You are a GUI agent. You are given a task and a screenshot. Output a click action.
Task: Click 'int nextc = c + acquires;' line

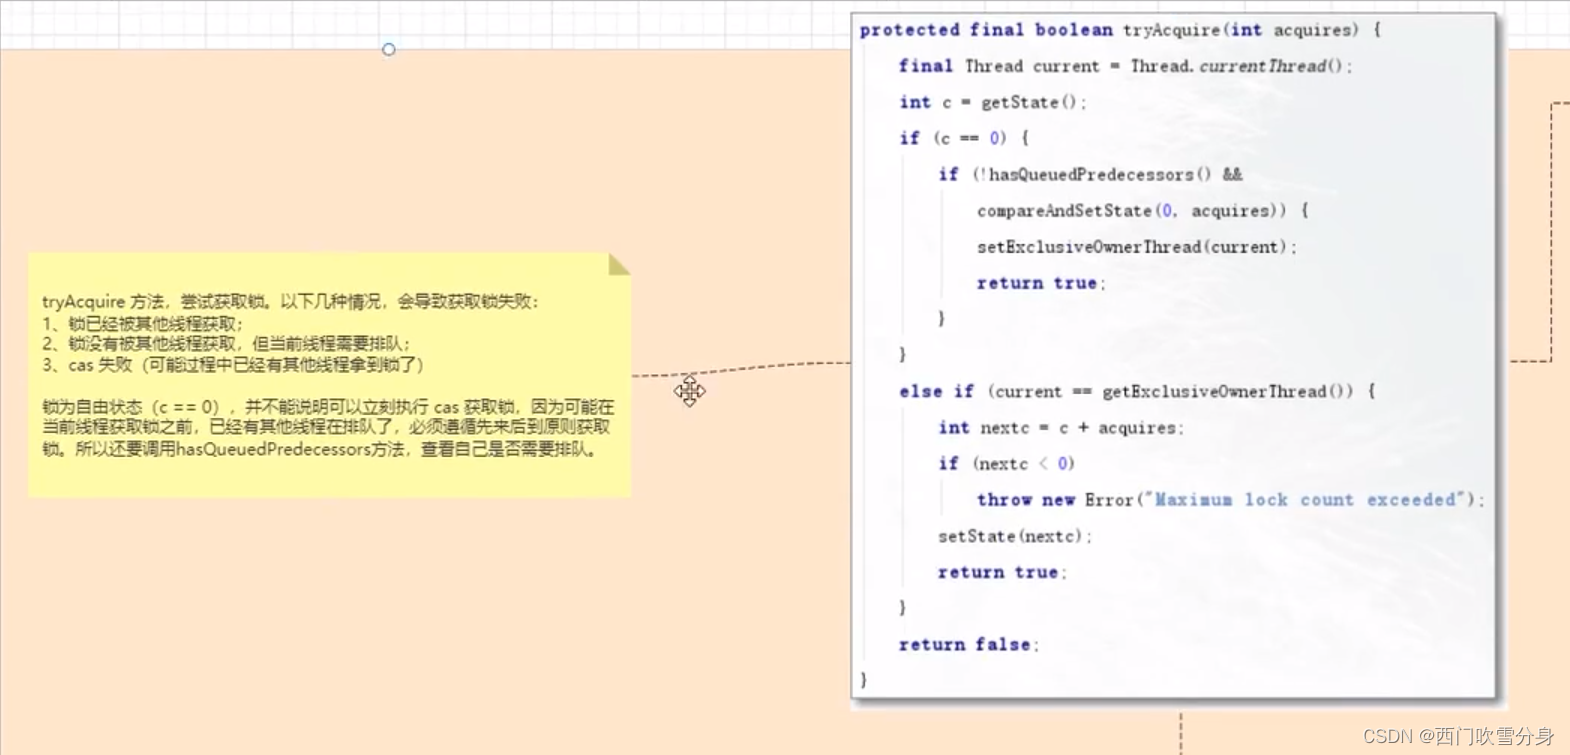pos(1060,427)
